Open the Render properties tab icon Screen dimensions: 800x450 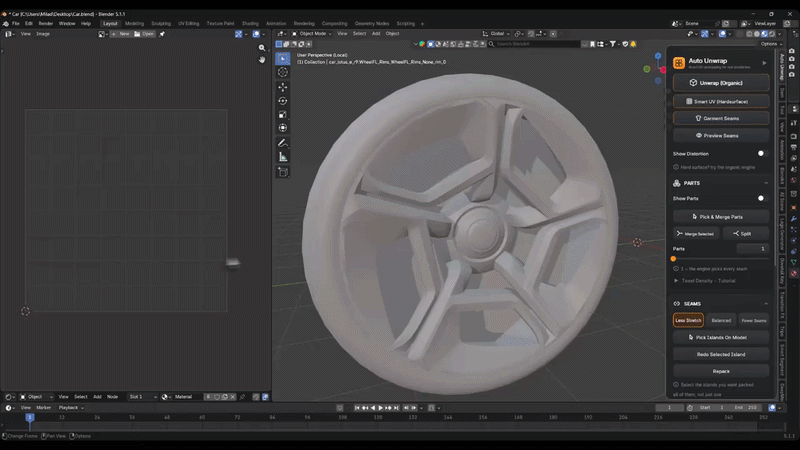tap(793, 136)
